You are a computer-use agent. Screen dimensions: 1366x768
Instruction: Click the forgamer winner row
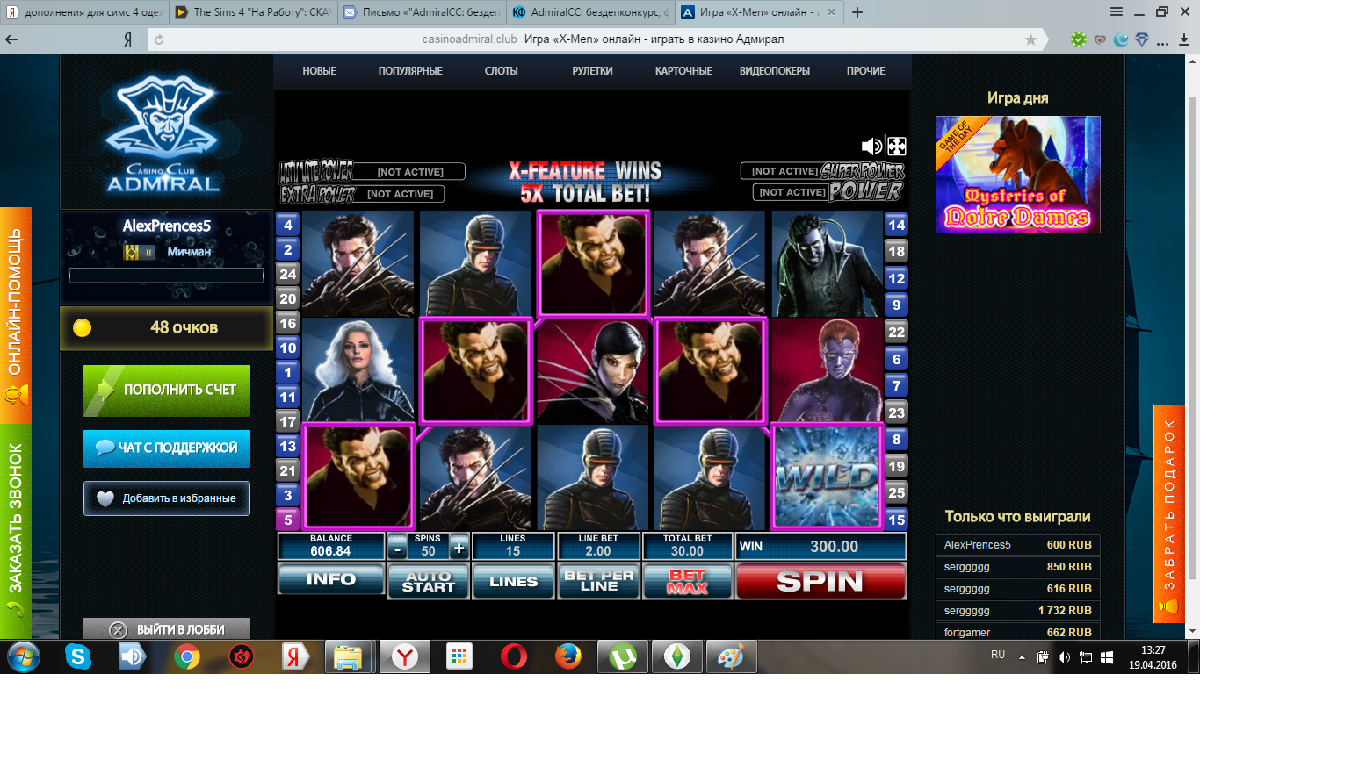pos(1018,632)
